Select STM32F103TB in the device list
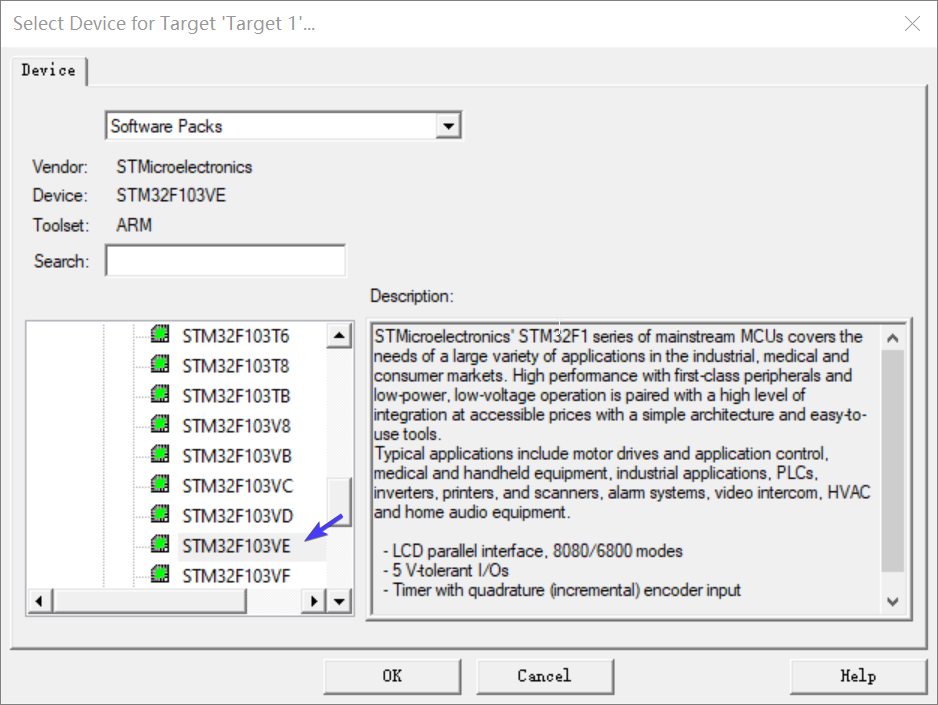 coord(236,396)
